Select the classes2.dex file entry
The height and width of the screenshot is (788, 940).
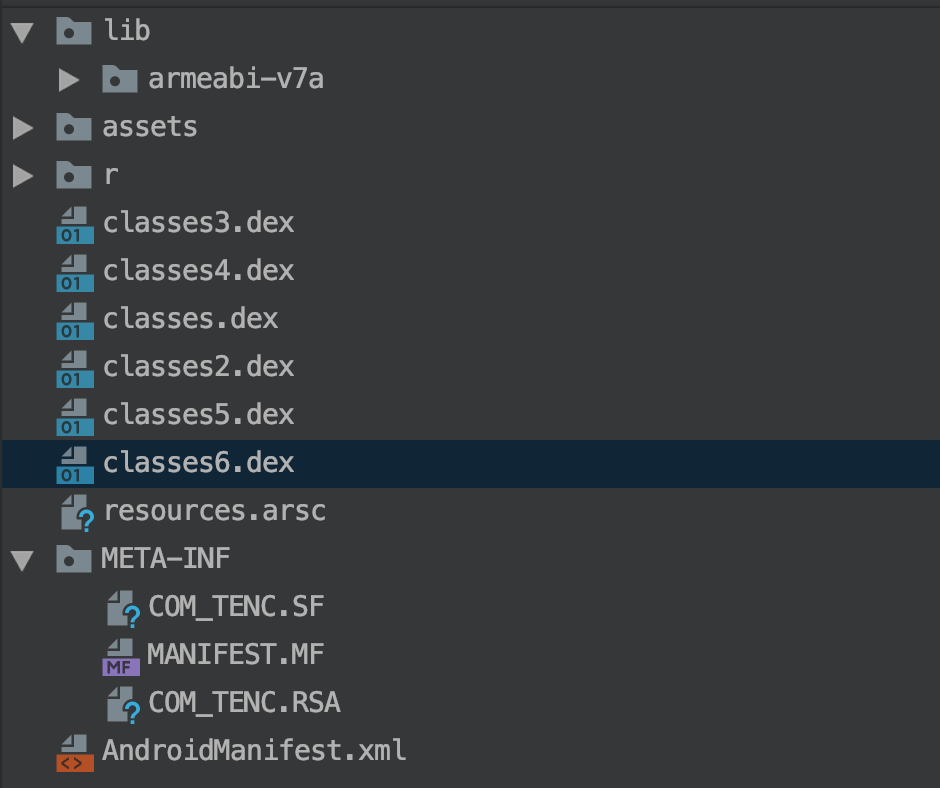coord(198,367)
